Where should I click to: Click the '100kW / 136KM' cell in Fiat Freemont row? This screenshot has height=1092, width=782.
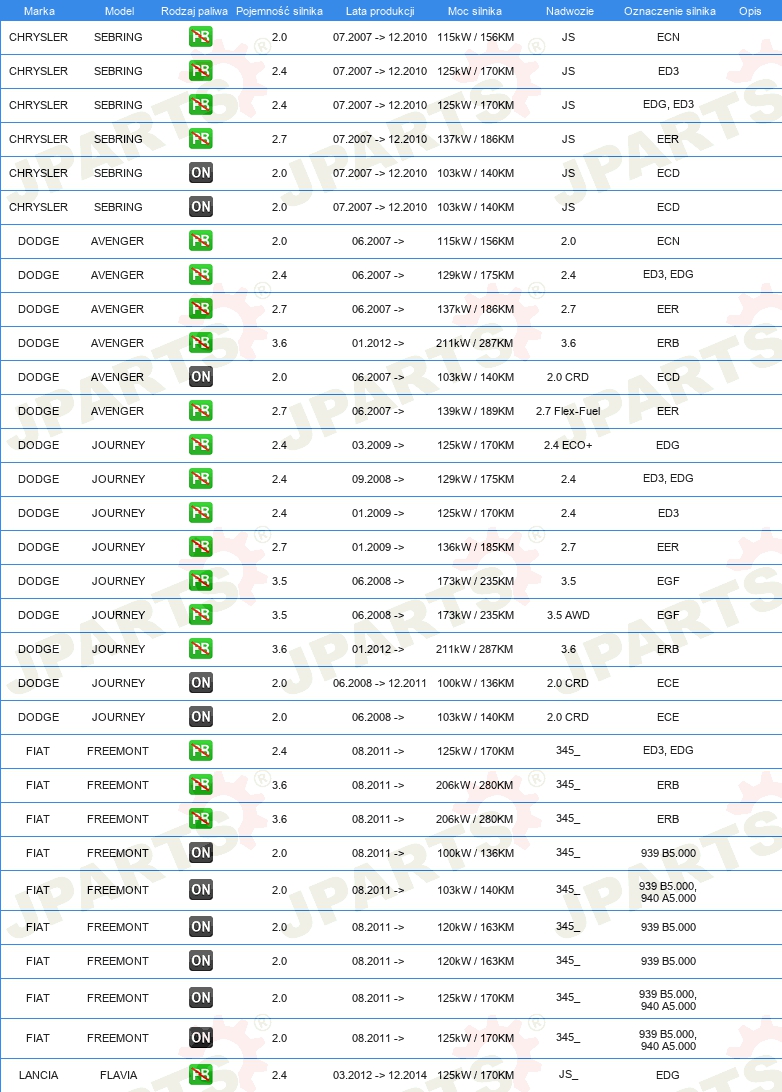pyautogui.click(x=476, y=853)
